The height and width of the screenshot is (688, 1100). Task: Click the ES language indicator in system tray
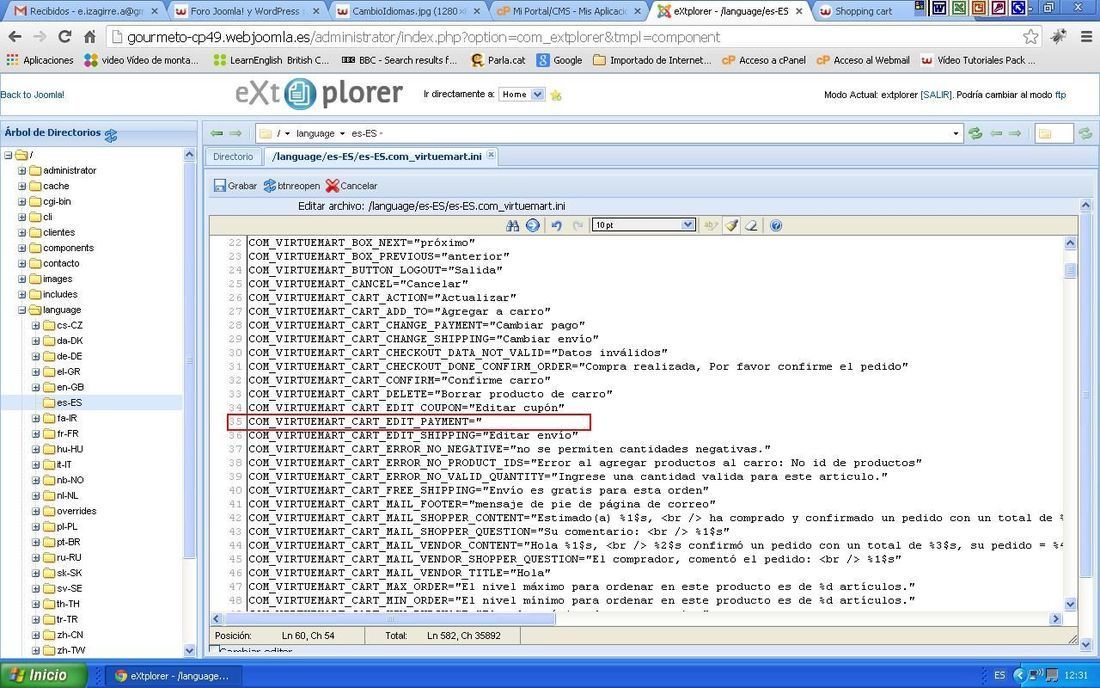click(x=1000, y=675)
